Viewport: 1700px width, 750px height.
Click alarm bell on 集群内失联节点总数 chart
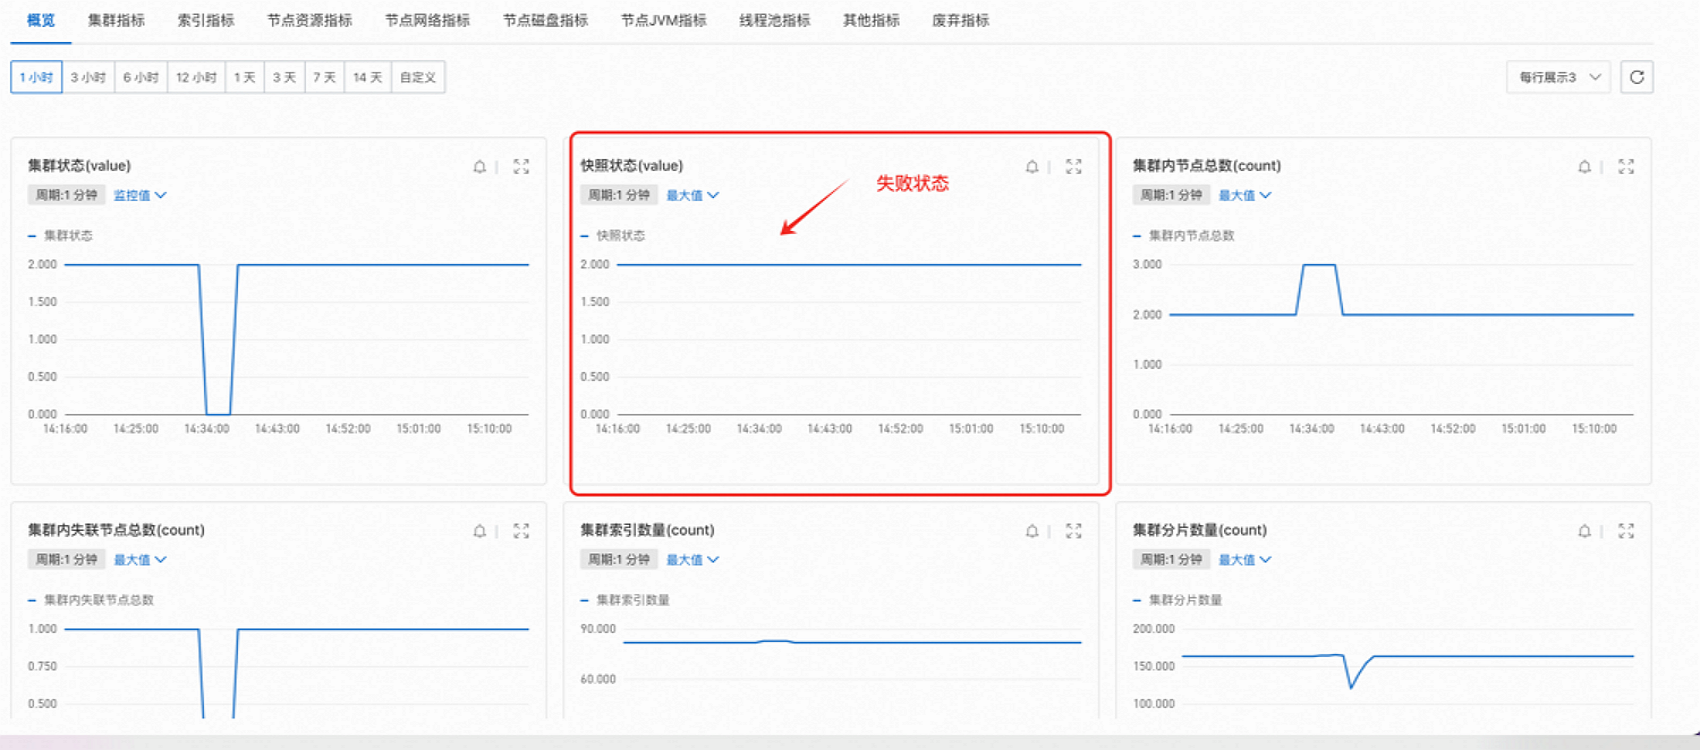[x=480, y=531]
